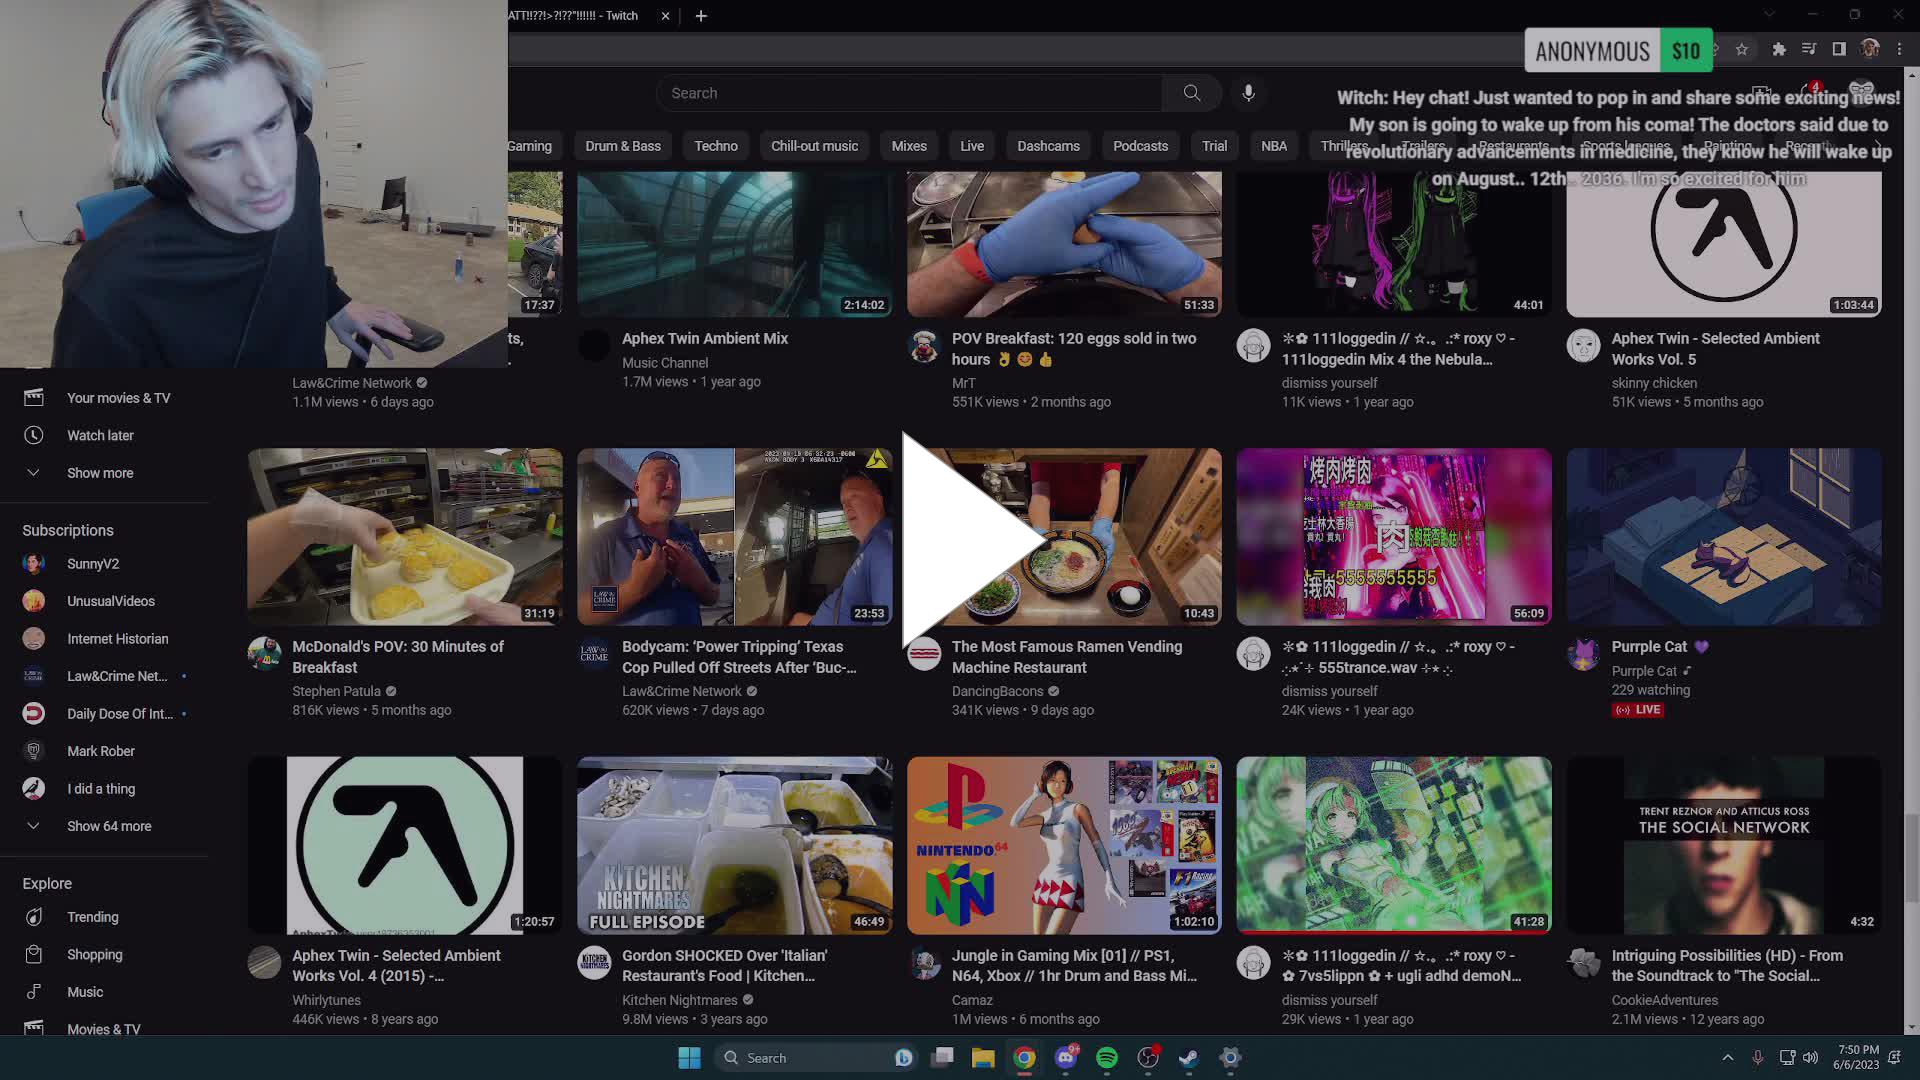Toggle the browser side panel
Image resolution: width=1920 pixels, height=1080 pixels.
pos(1838,49)
